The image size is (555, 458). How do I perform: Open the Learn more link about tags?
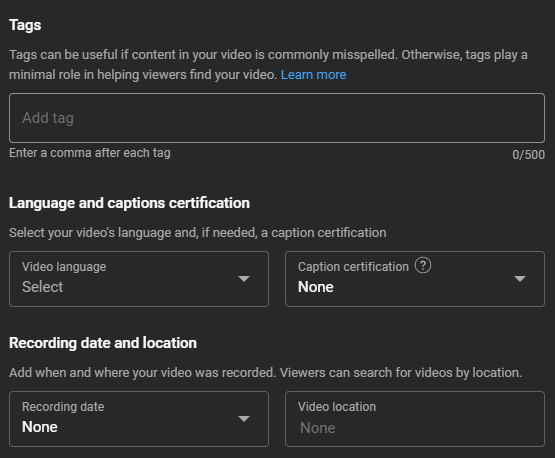point(314,75)
